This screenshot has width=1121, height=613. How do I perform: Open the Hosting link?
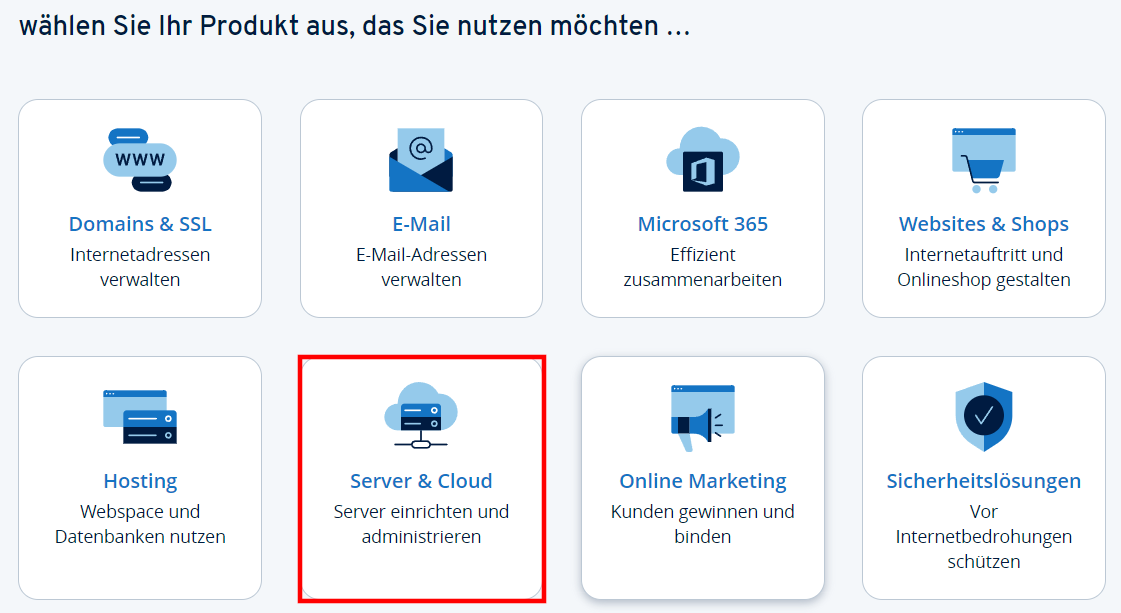coord(140,481)
